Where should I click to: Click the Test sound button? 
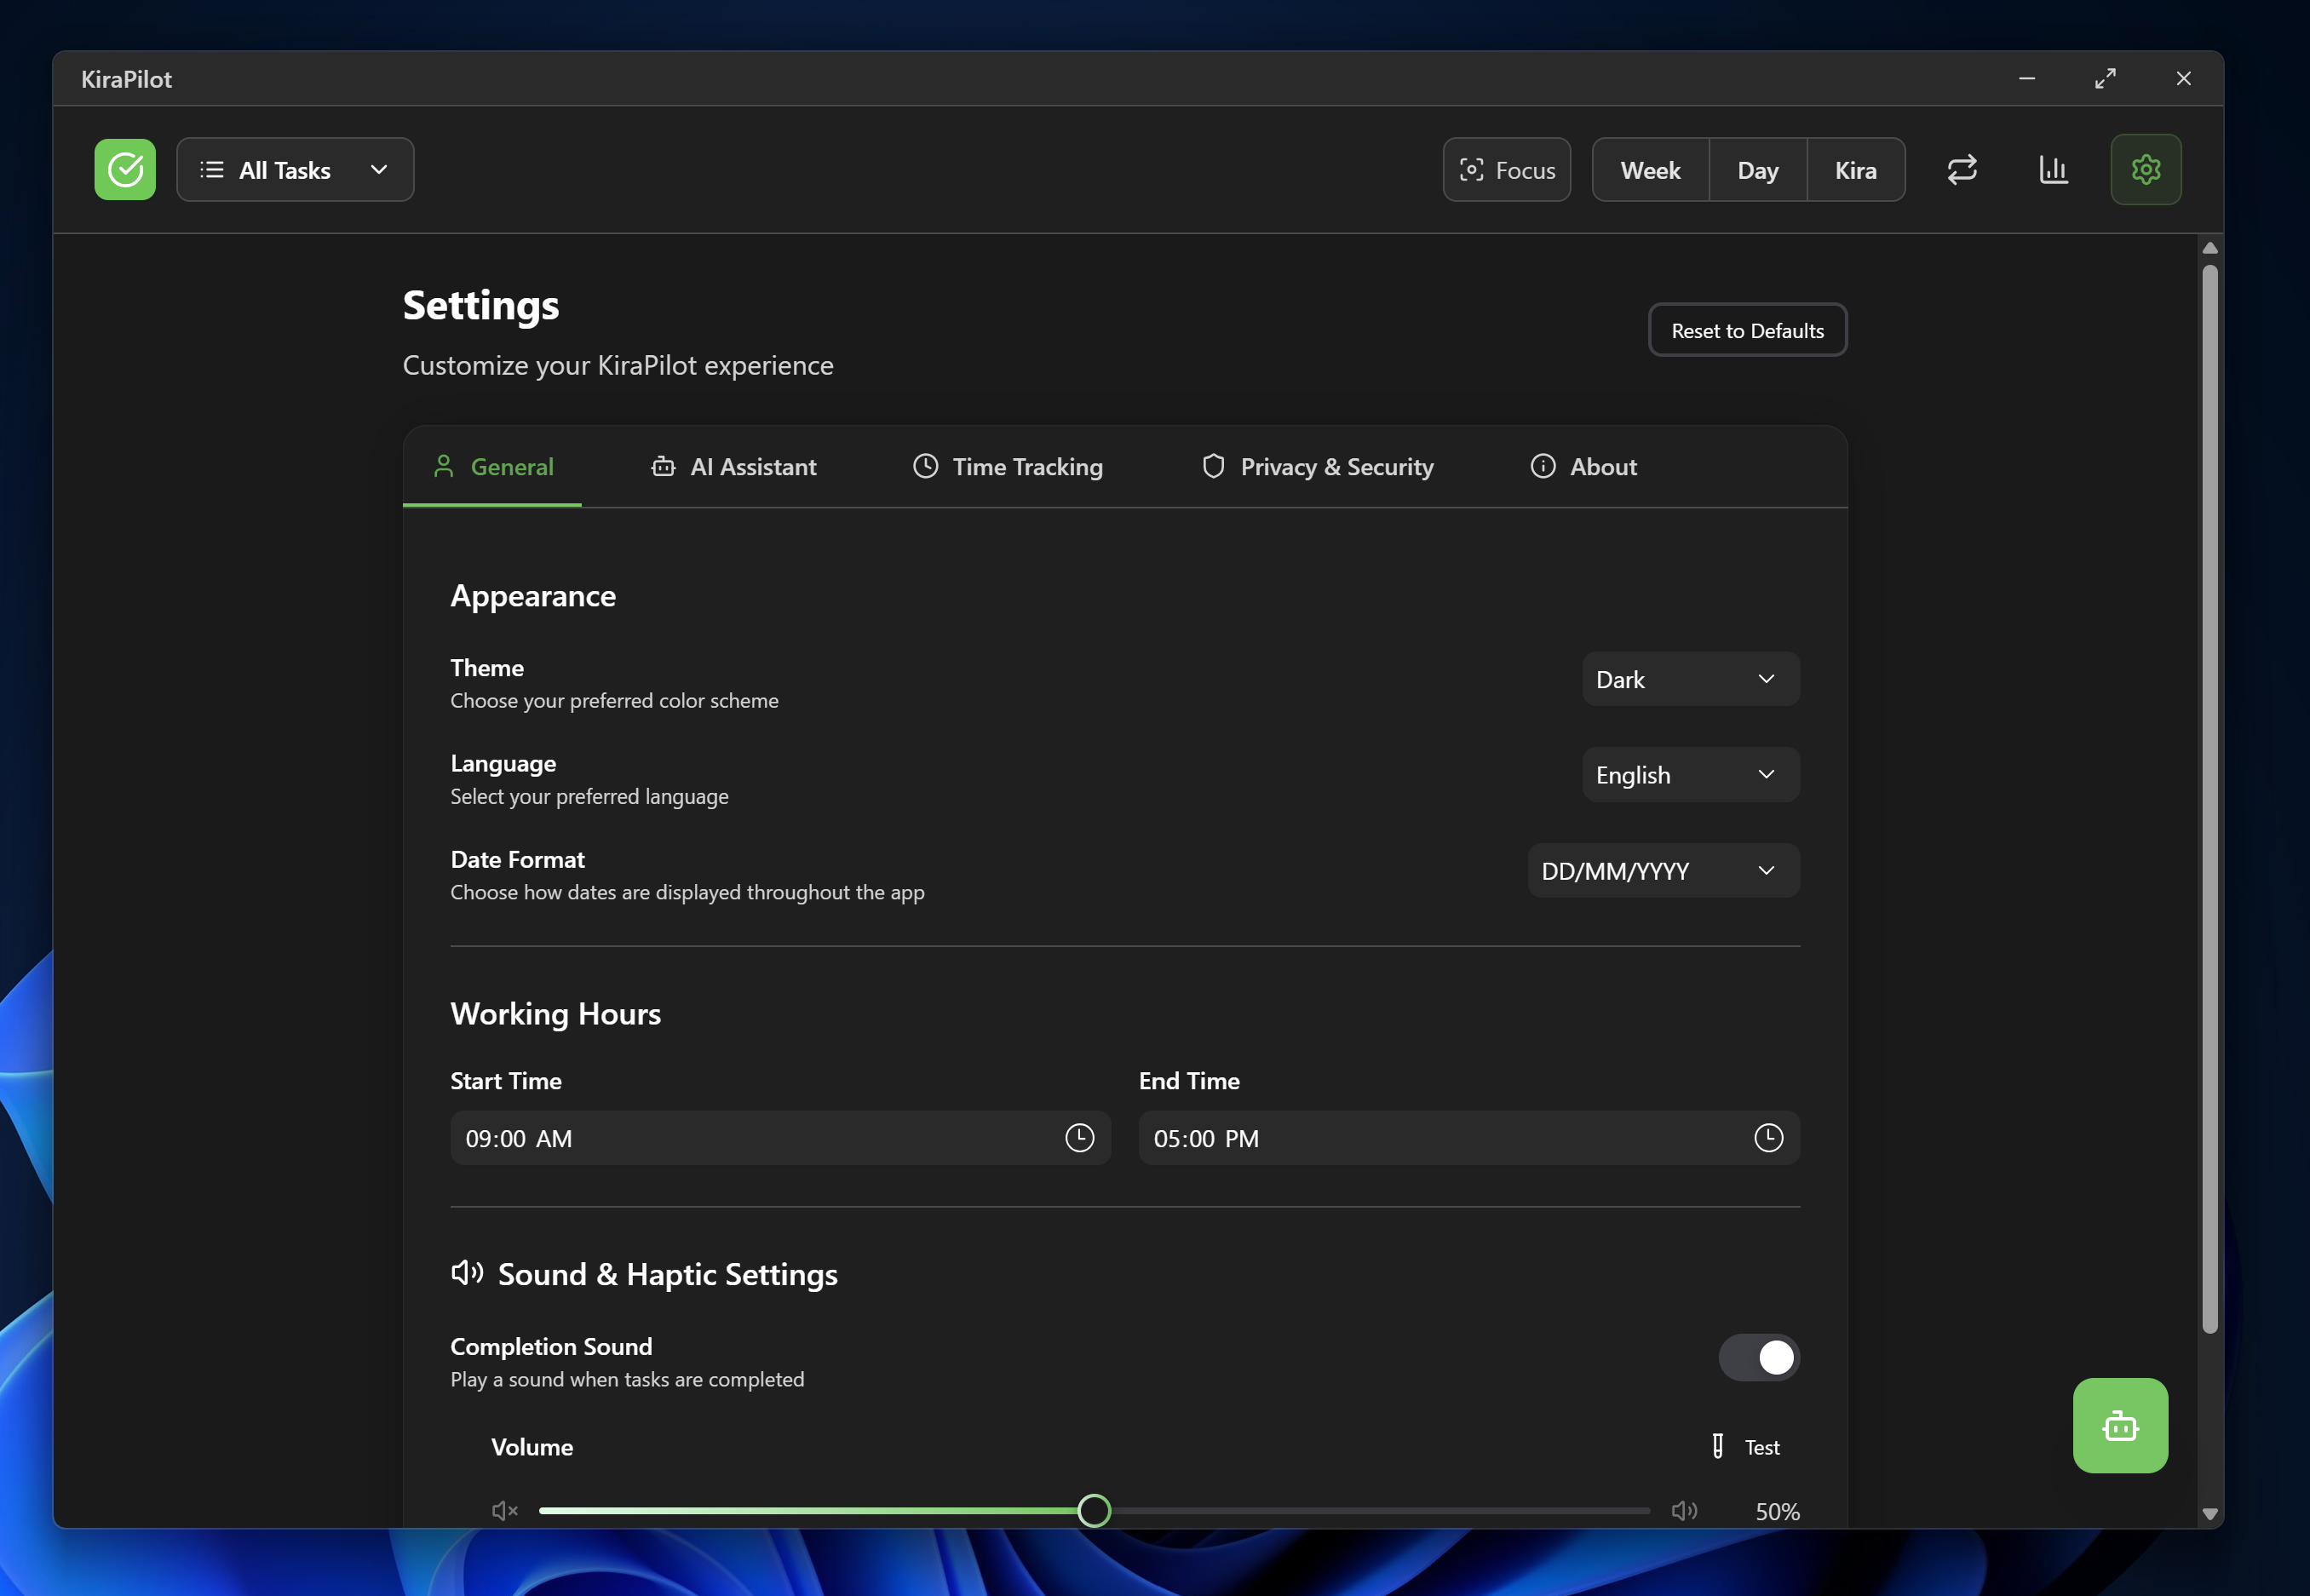(x=1746, y=1447)
